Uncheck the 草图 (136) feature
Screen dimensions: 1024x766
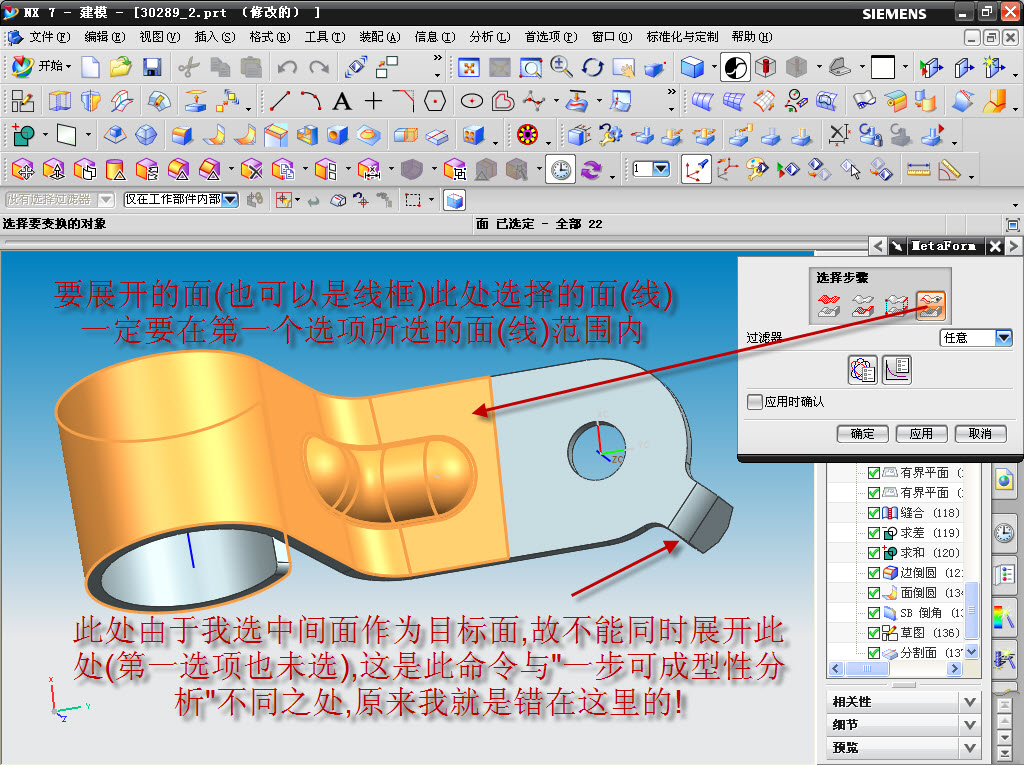click(x=874, y=633)
